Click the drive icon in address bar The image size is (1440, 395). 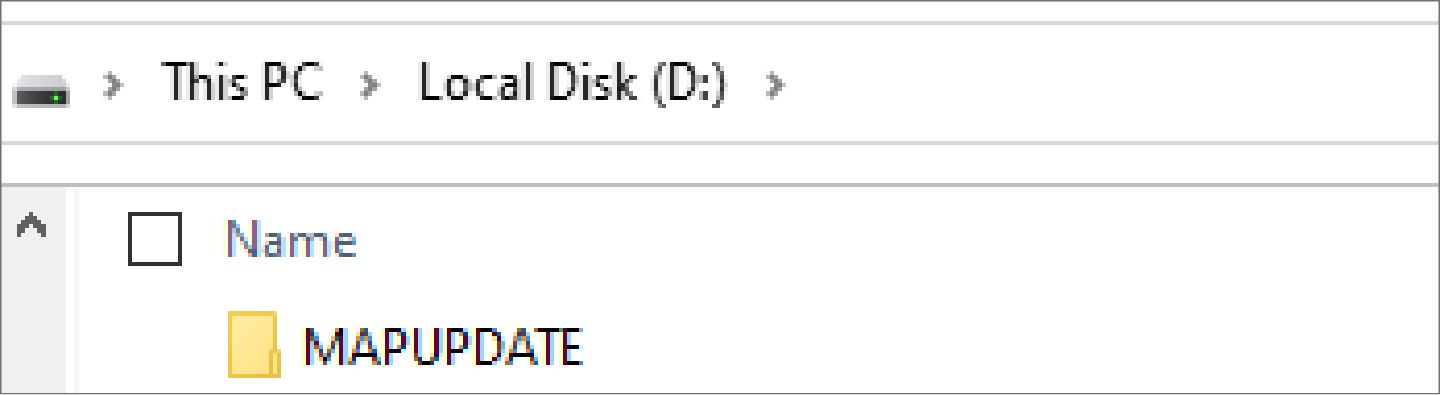[x=41, y=91]
